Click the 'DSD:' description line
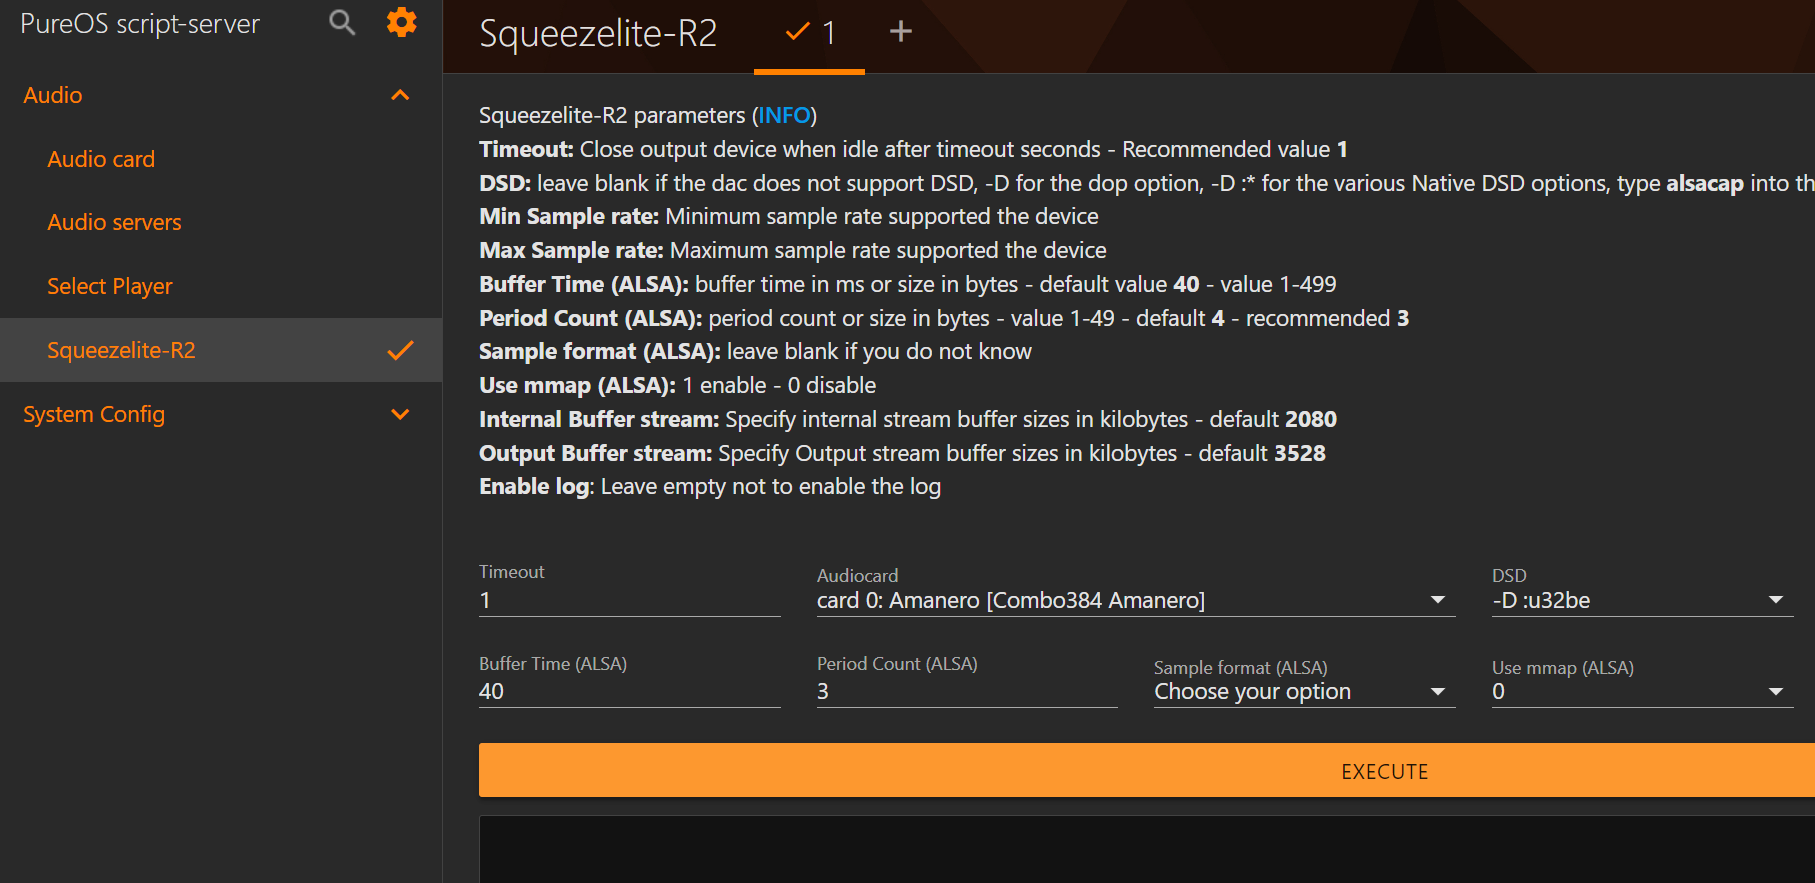This screenshot has height=883, width=1815. coord(1147,184)
